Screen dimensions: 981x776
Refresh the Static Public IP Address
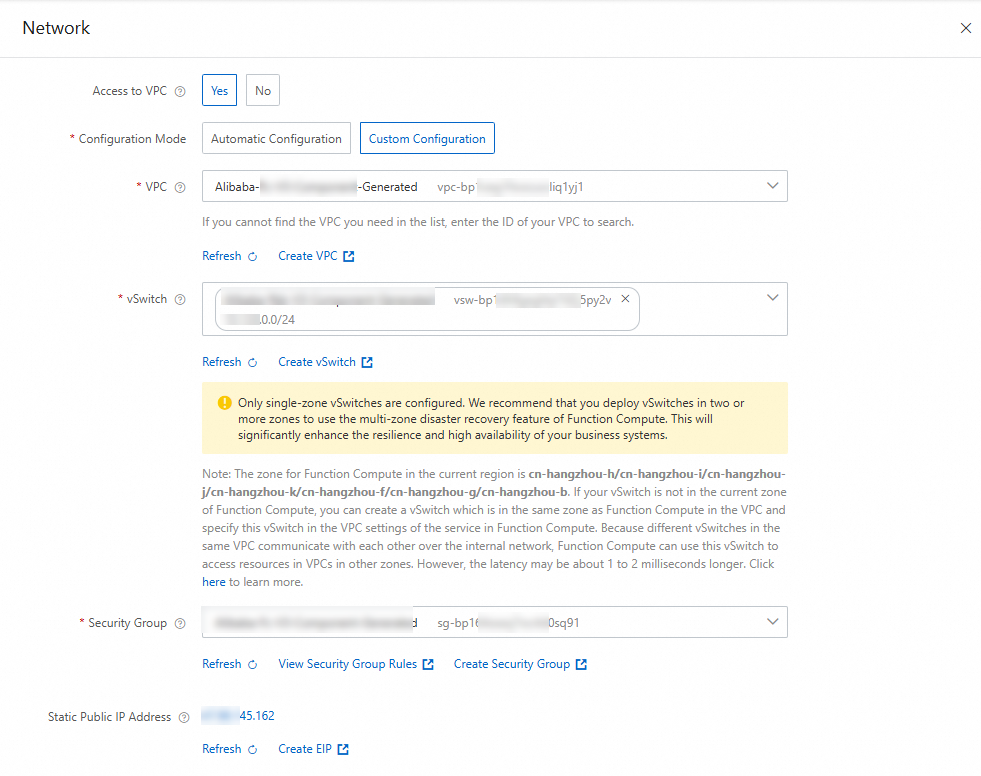pos(221,749)
